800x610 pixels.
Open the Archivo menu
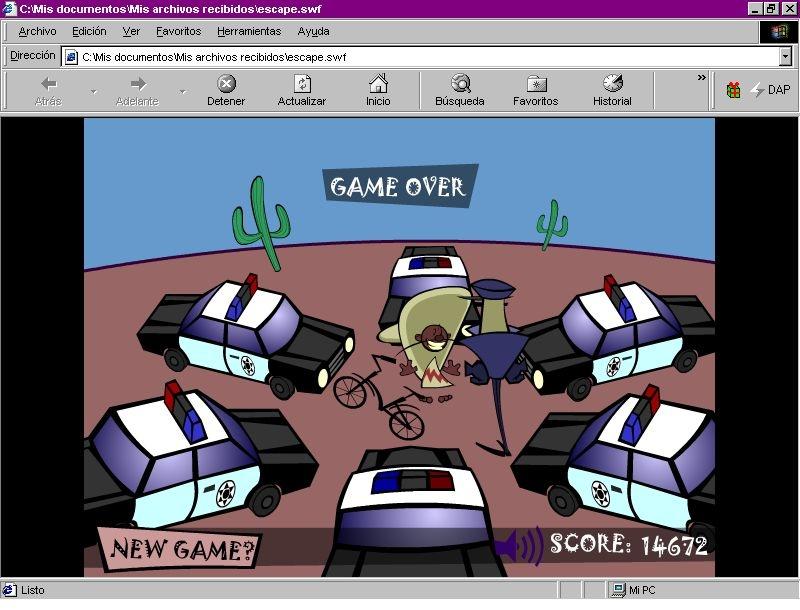(x=37, y=31)
